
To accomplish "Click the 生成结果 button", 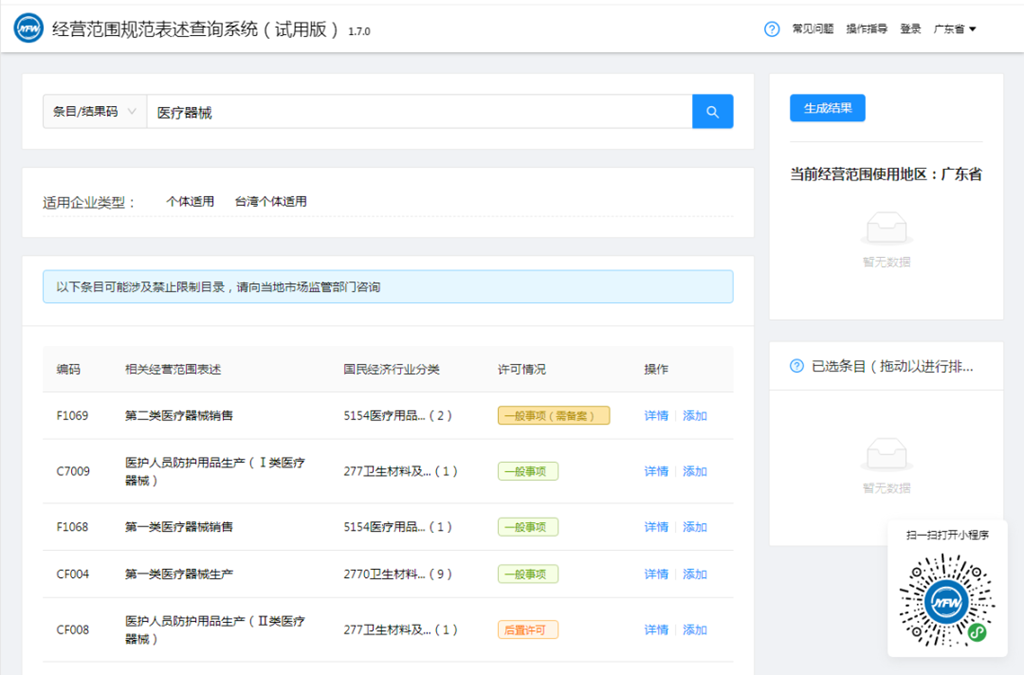I will [x=827, y=108].
